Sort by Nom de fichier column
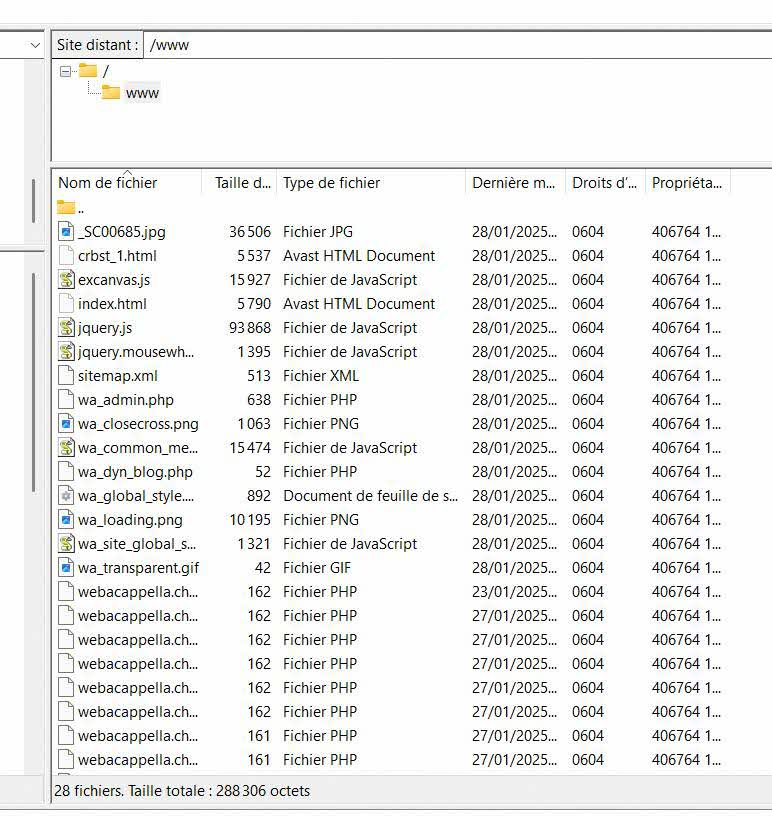The width and height of the screenshot is (772, 816). 108,183
